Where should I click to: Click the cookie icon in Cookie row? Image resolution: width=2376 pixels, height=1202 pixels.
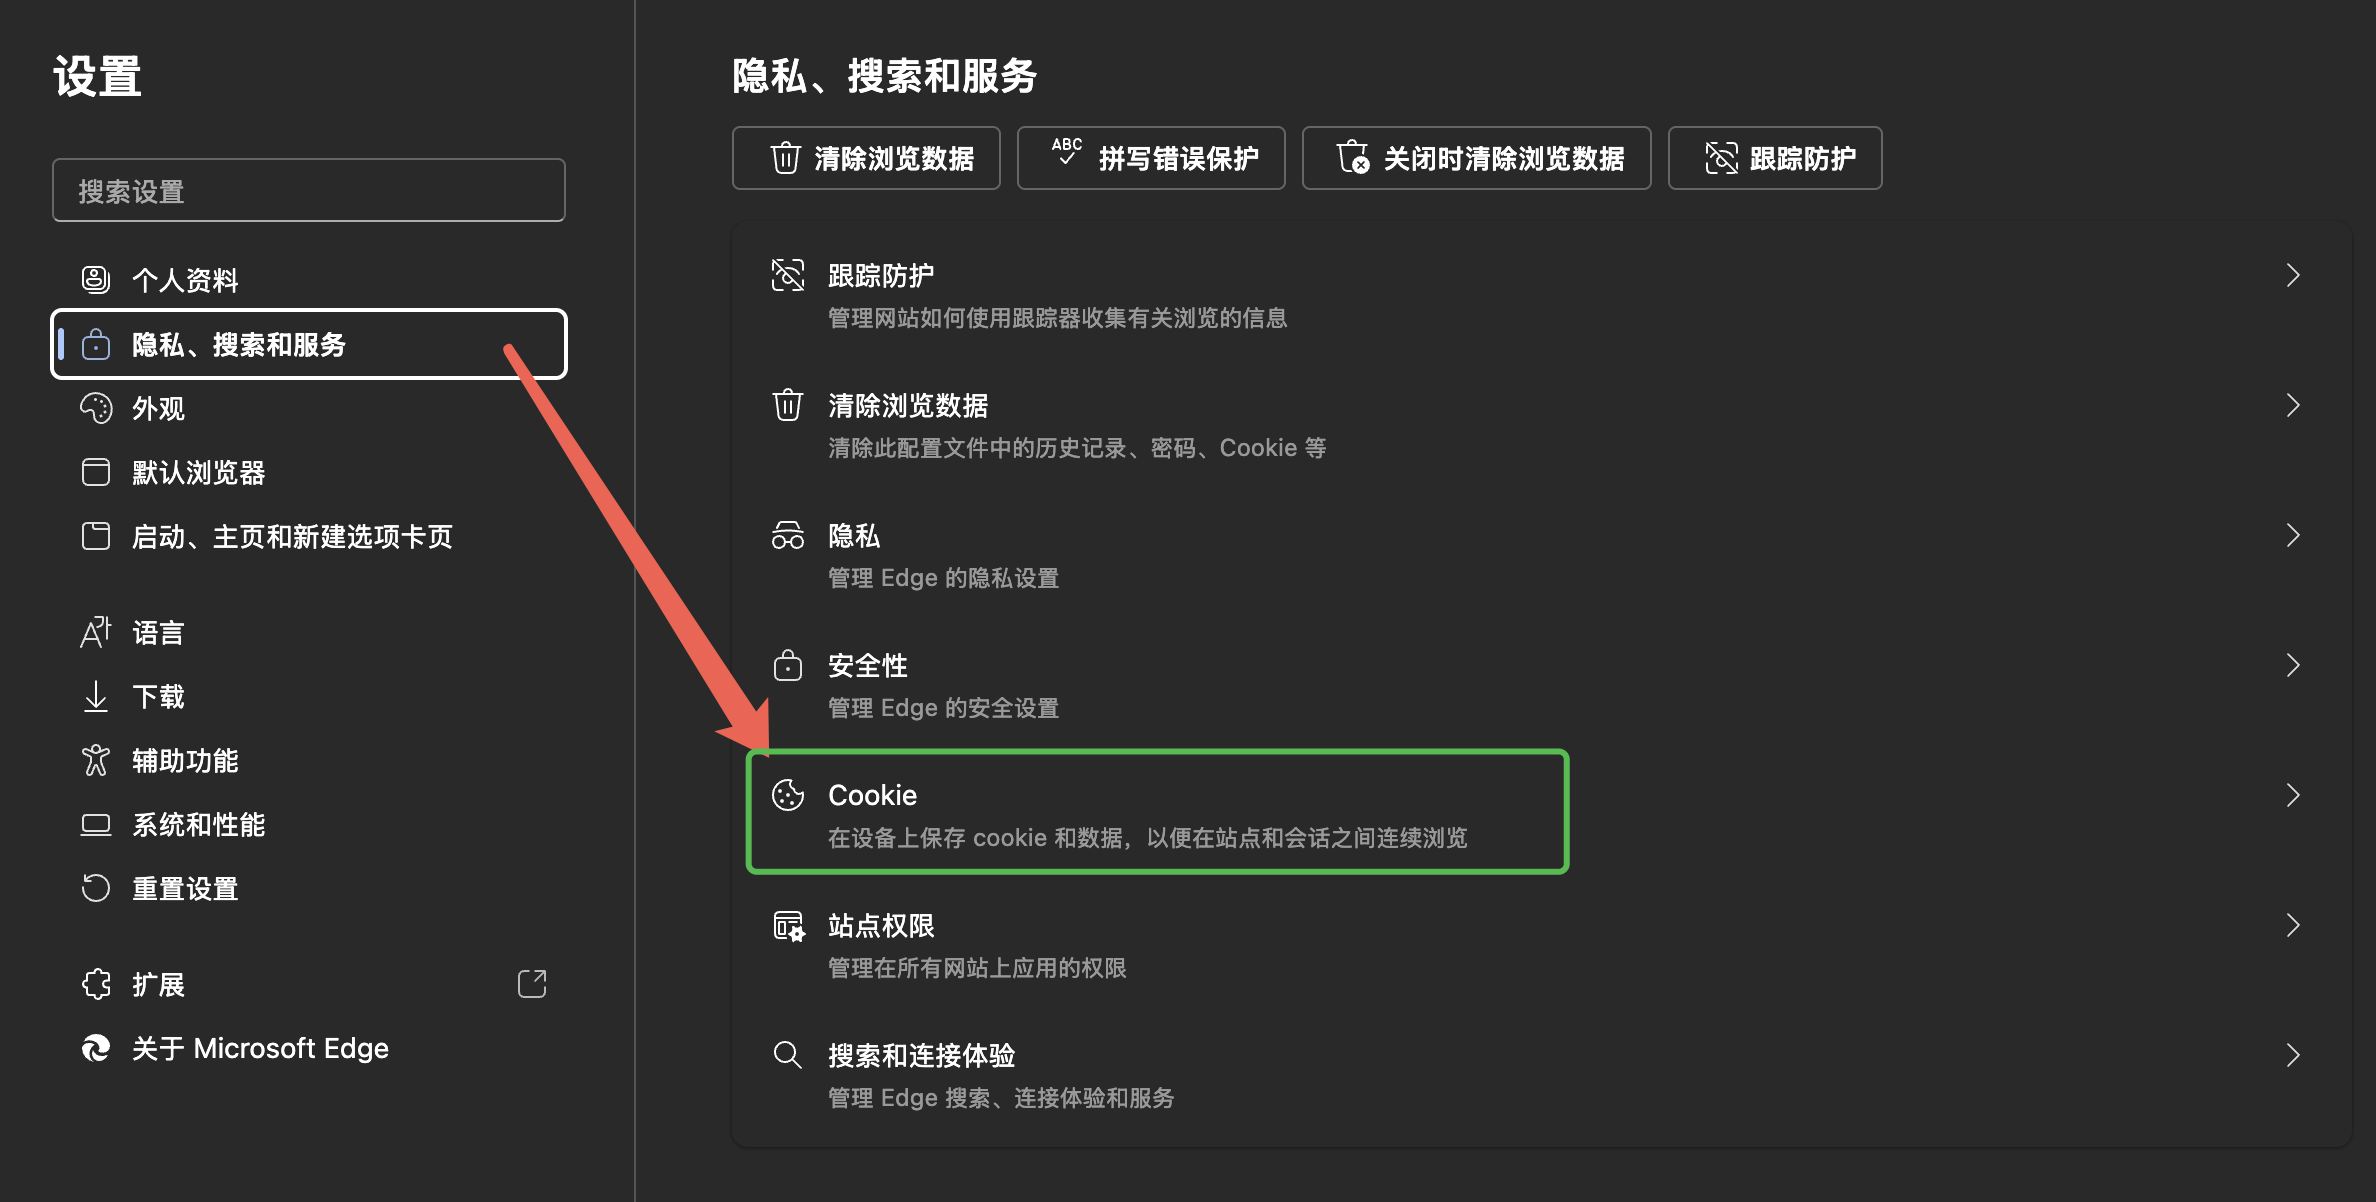(788, 795)
